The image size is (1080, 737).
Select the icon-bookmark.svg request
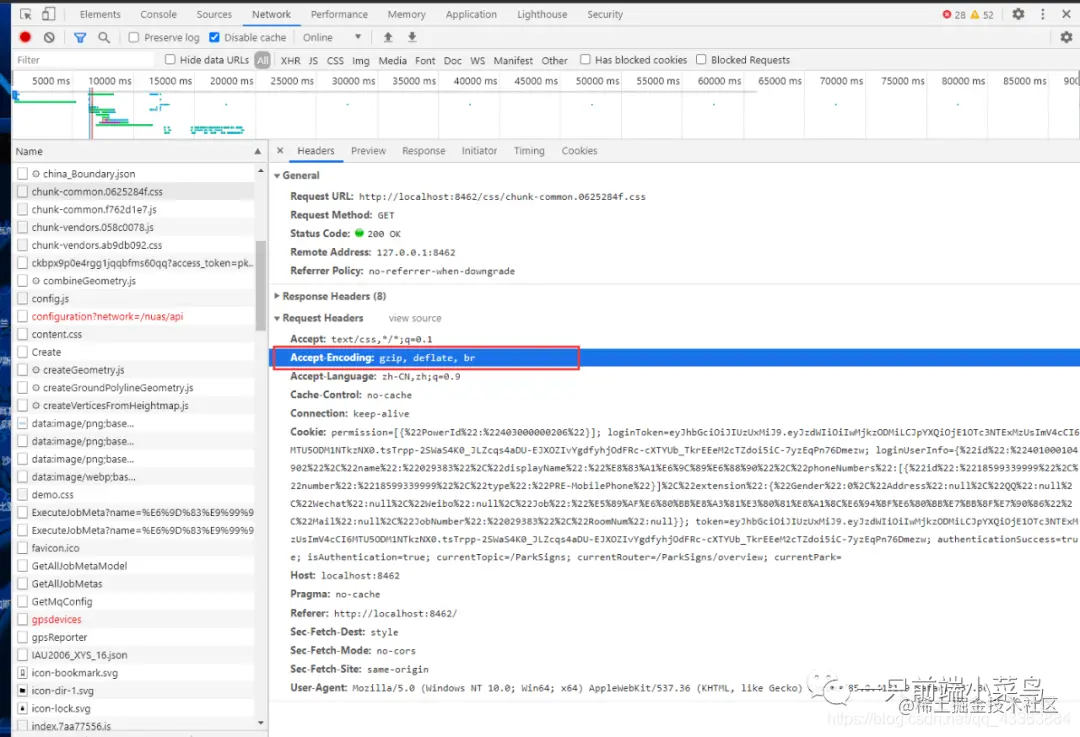74,673
